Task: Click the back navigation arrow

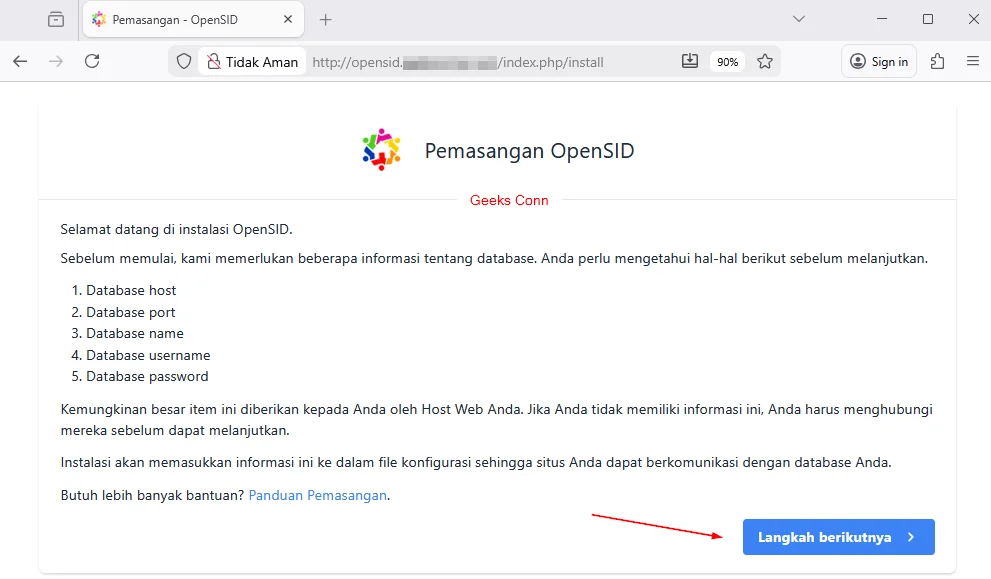Action: tap(20, 61)
